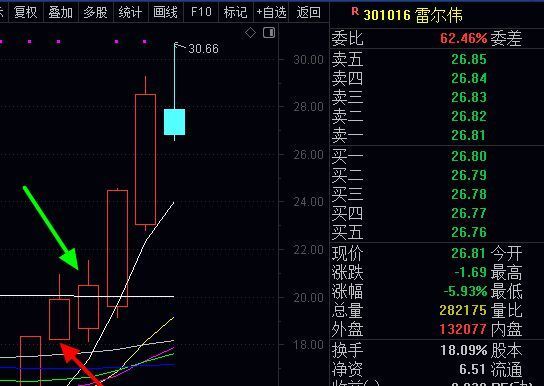The width and height of the screenshot is (544, 386).
Task: Click the 总量 value 282175
Action: 463,310
